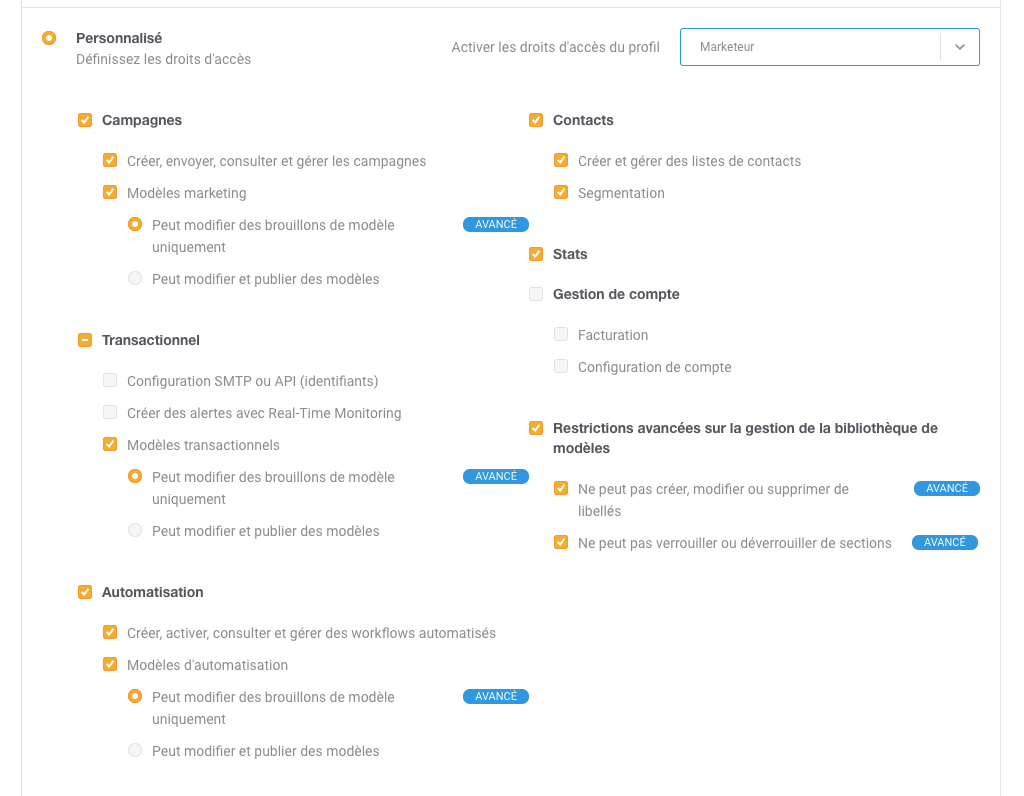
Task: Uncheck the Automatisation checkbox
Action: pyautogui.click(x=85, y=592)
